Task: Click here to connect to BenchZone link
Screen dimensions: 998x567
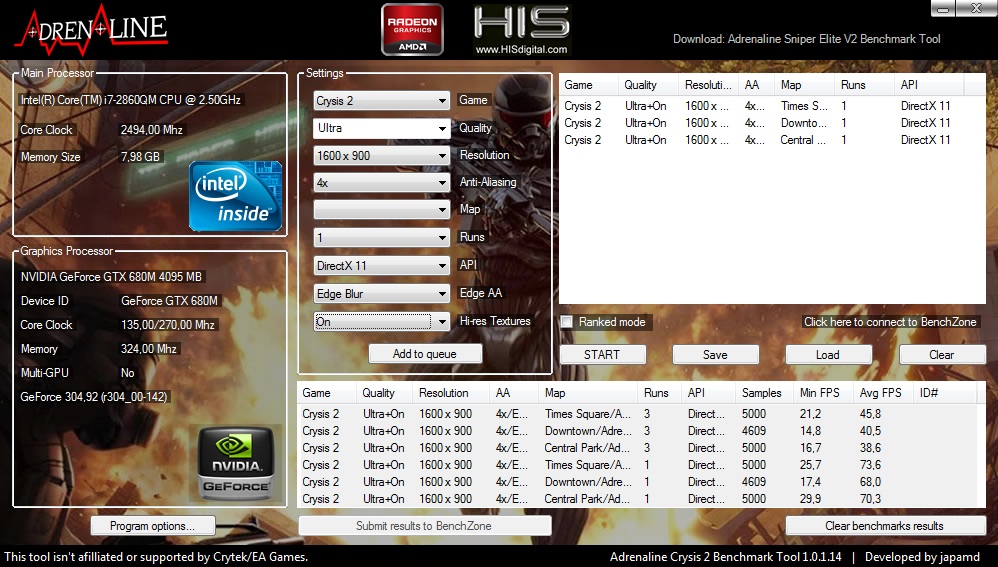Action: (x=890, y=322)
